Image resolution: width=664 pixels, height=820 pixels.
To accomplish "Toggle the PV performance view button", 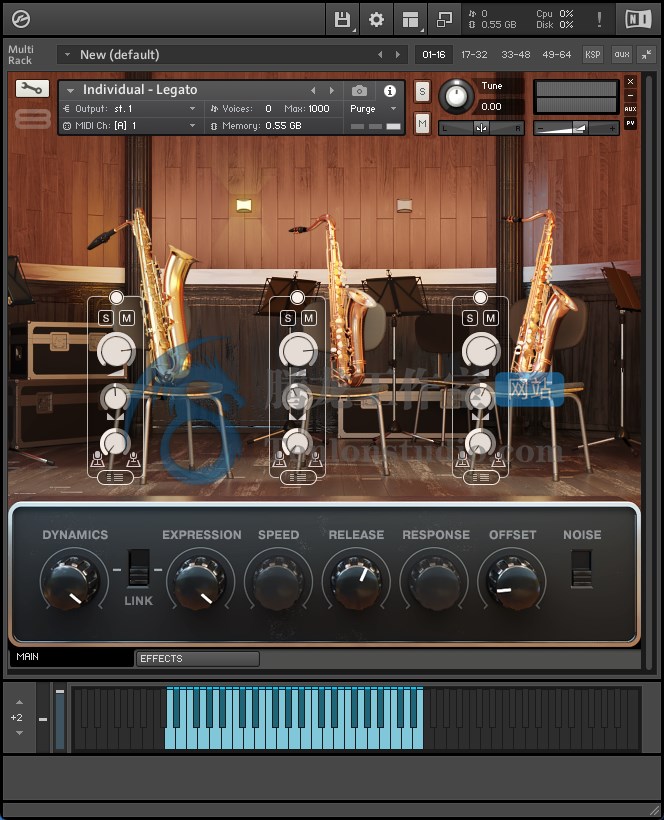I will [631, 123].
